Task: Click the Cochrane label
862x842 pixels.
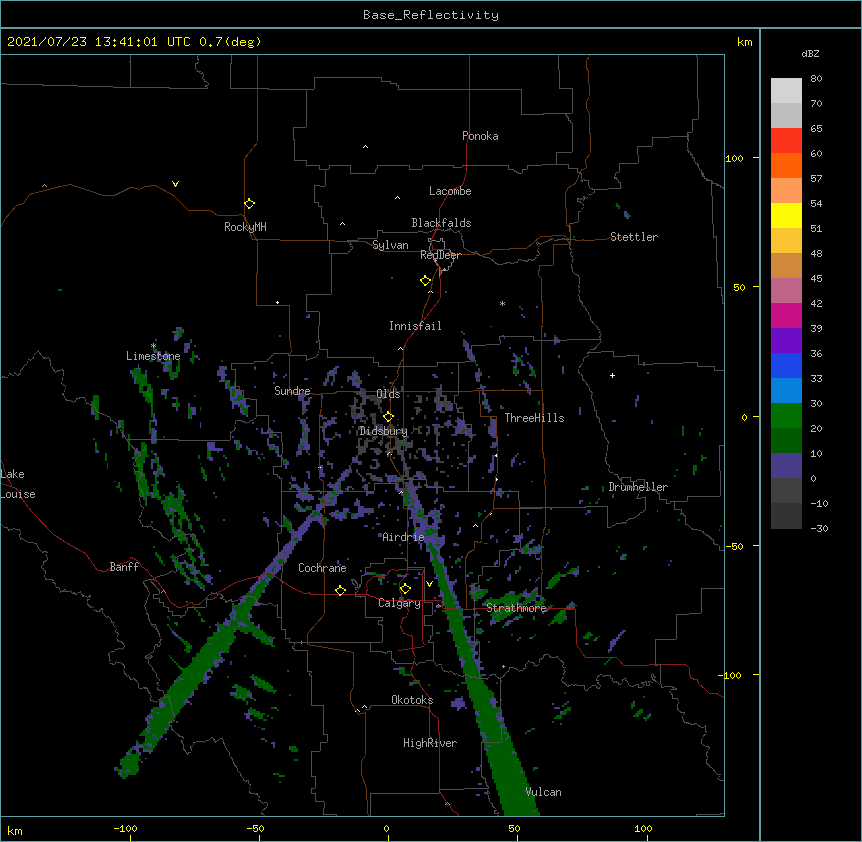Action: click(x=322, y=568)
